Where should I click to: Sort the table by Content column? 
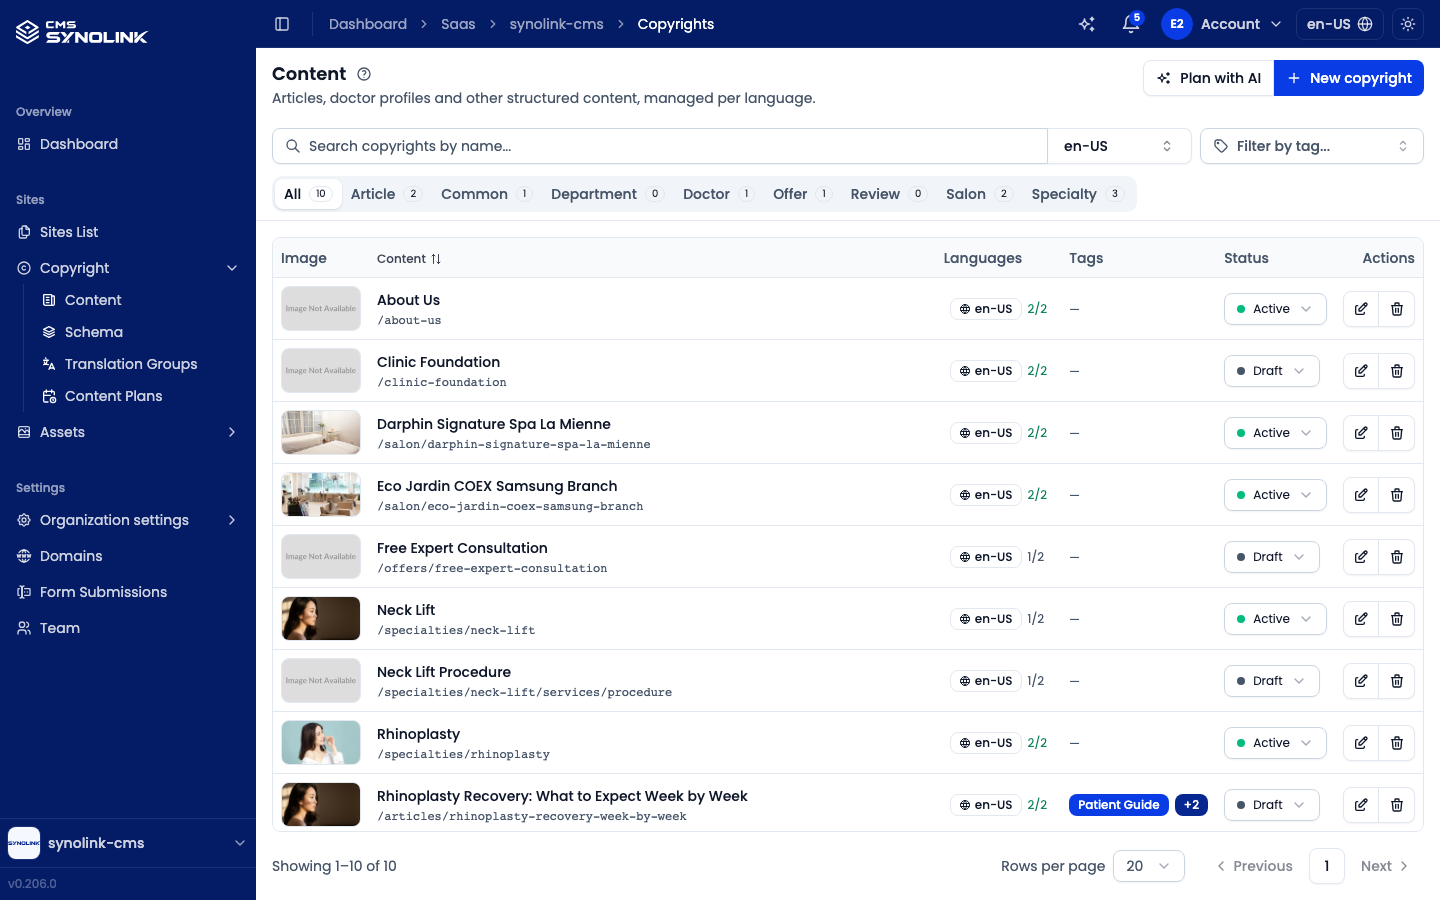point(409,258)
